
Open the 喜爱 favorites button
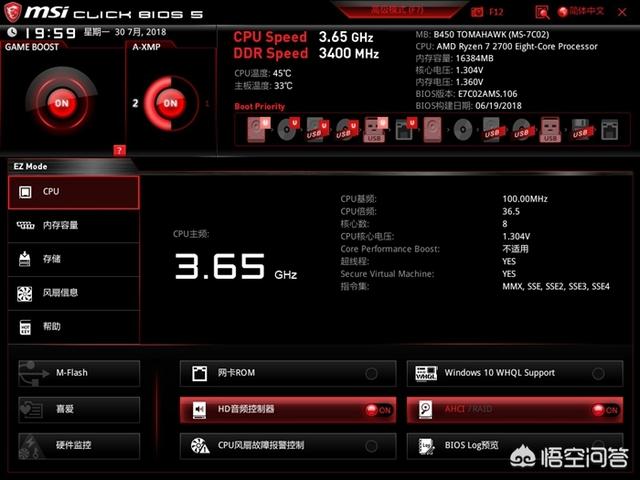(79, 409)
